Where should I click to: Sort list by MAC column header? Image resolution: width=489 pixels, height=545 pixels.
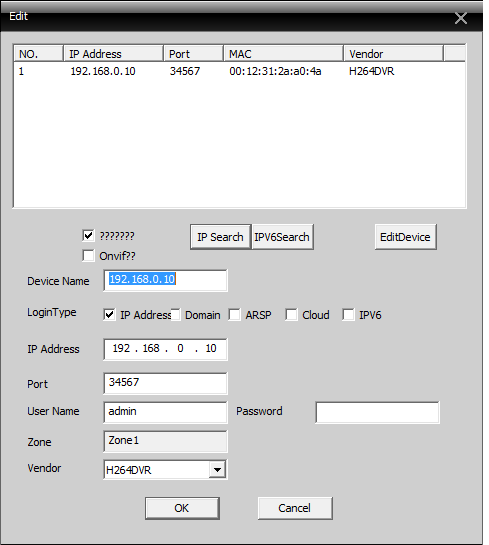(284, 54)
